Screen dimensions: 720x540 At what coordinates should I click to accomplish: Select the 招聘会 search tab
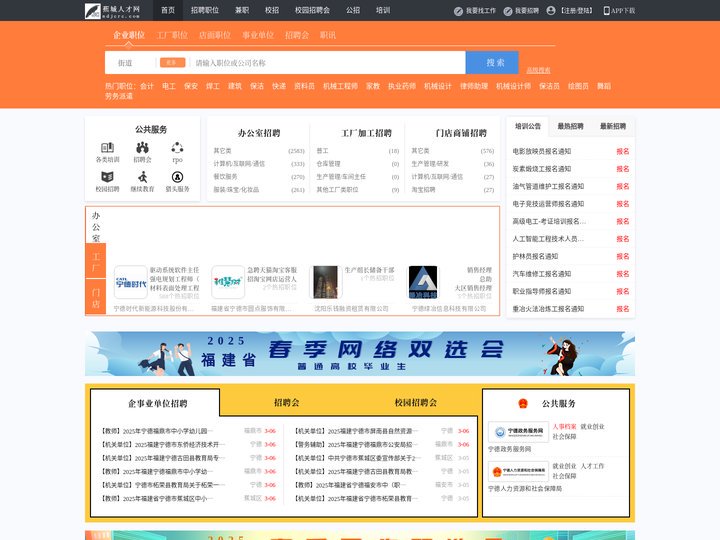tap(297, 35)
